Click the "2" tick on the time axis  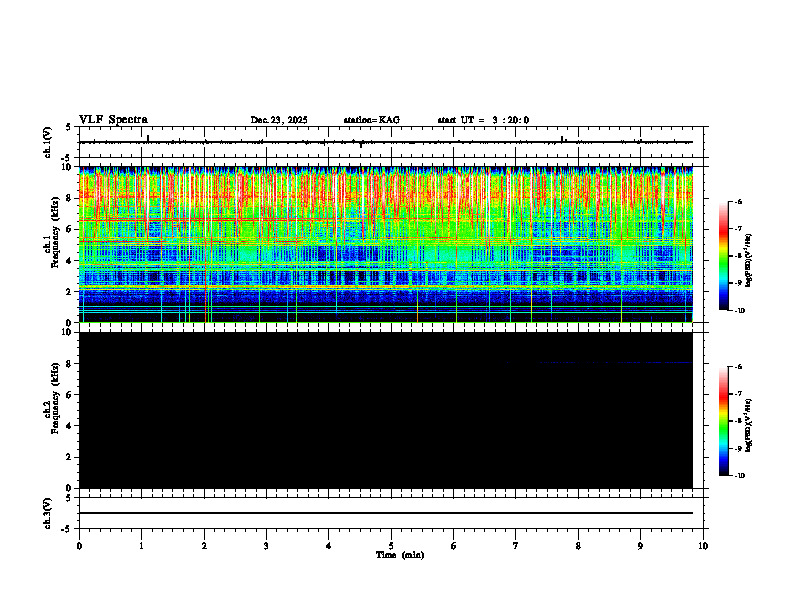tap(204, 546)
